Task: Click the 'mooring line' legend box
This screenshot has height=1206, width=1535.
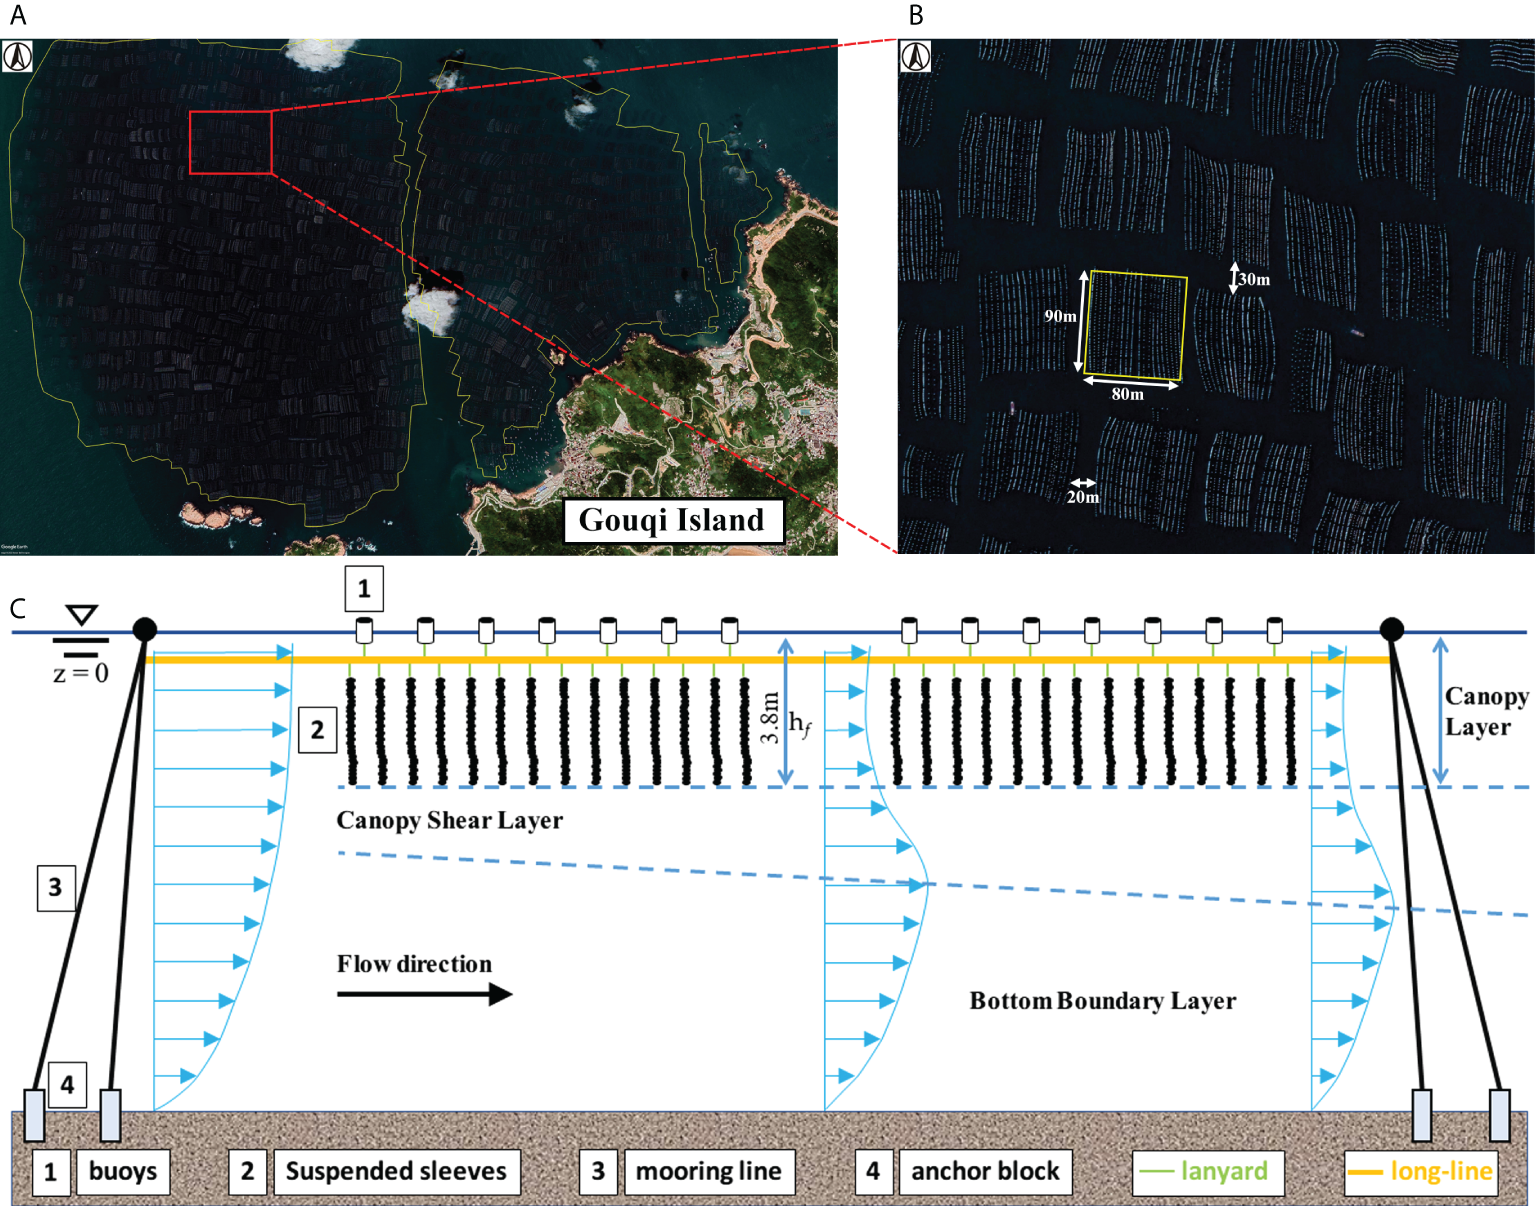Action: tap(708, 1171)
